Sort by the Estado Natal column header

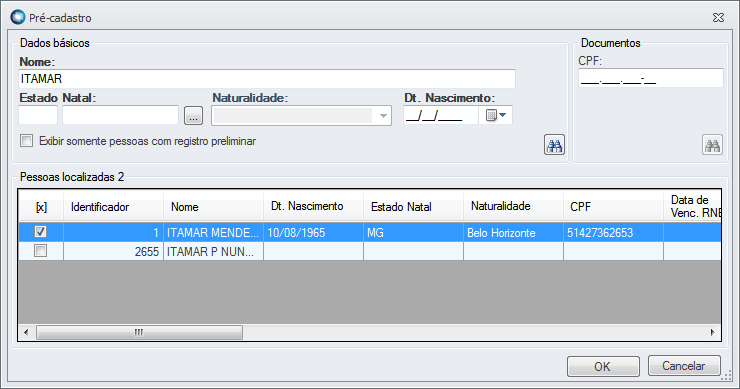413,206
